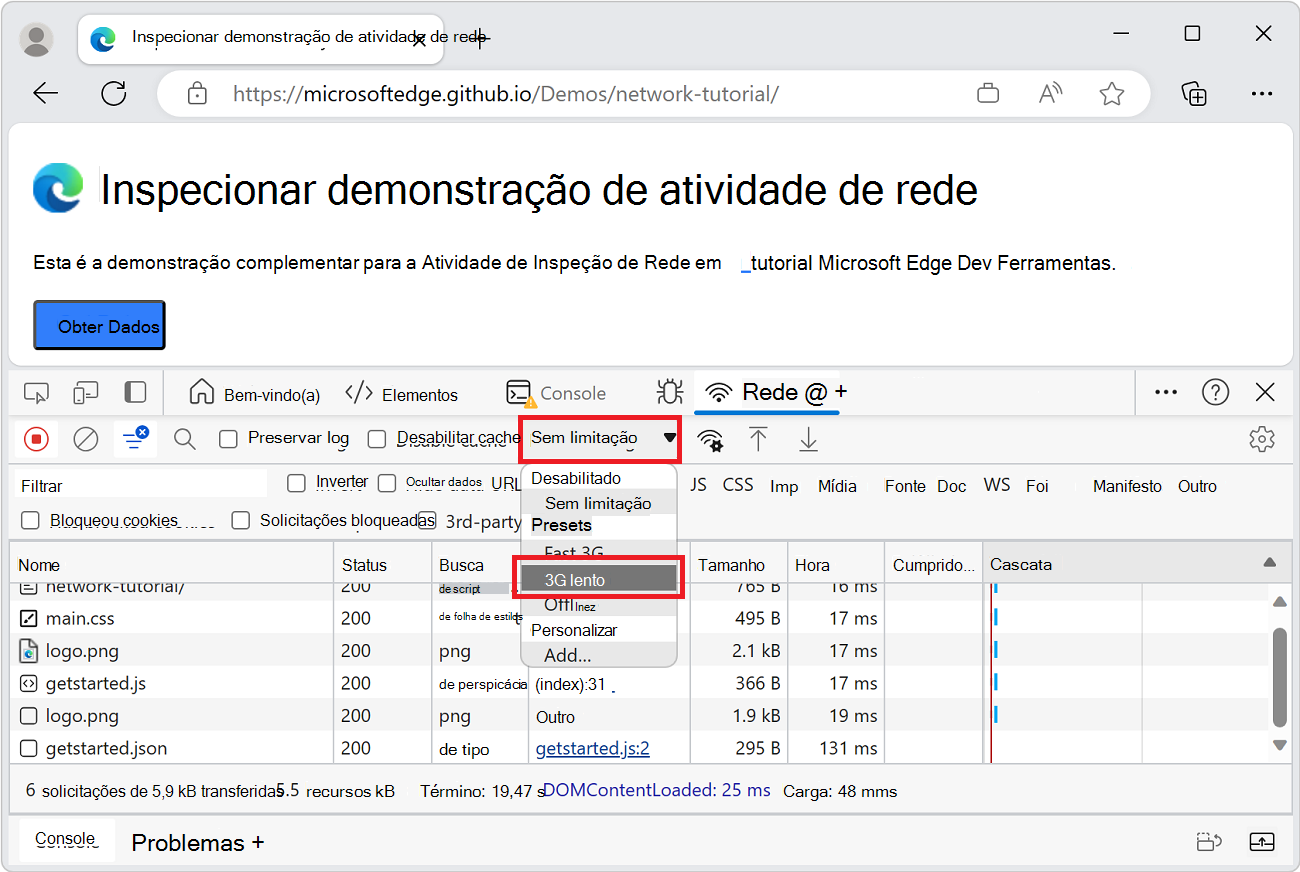Open Network settings gear icon

point(1262,438)
